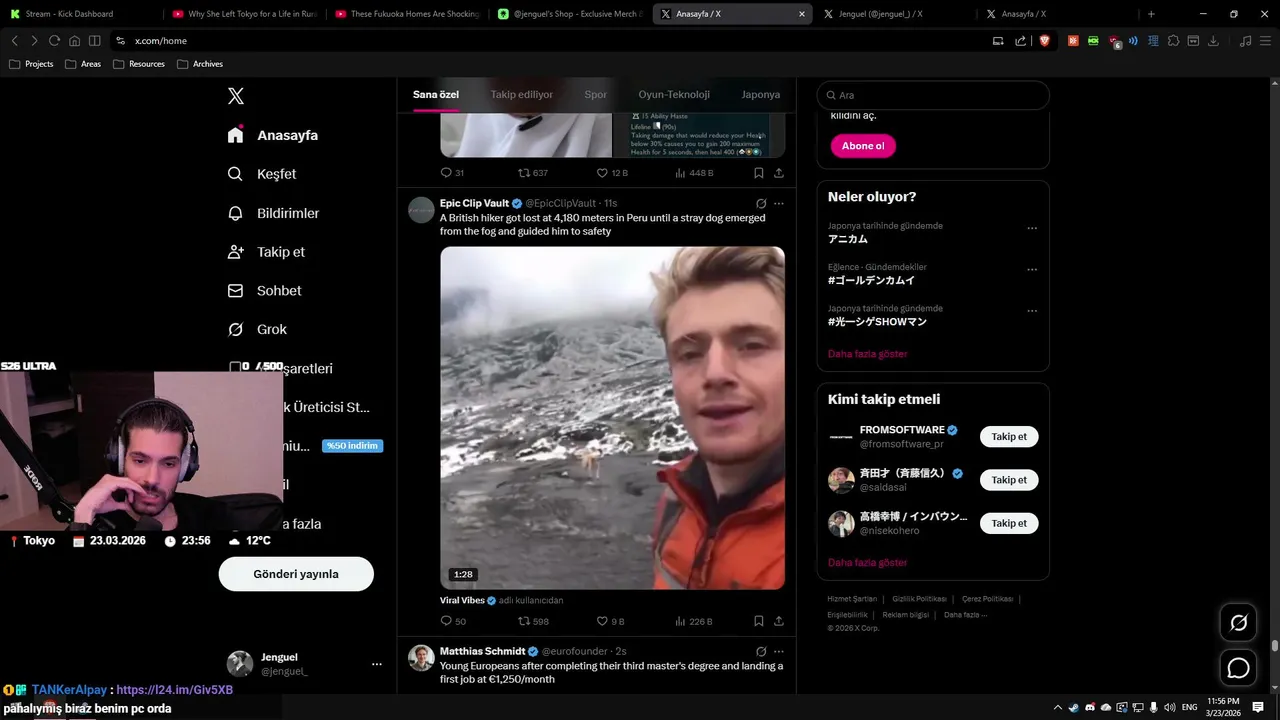This screenshot has height=720, width=1280.
Task: Click the Abone ol button
Action: [863, 146]
